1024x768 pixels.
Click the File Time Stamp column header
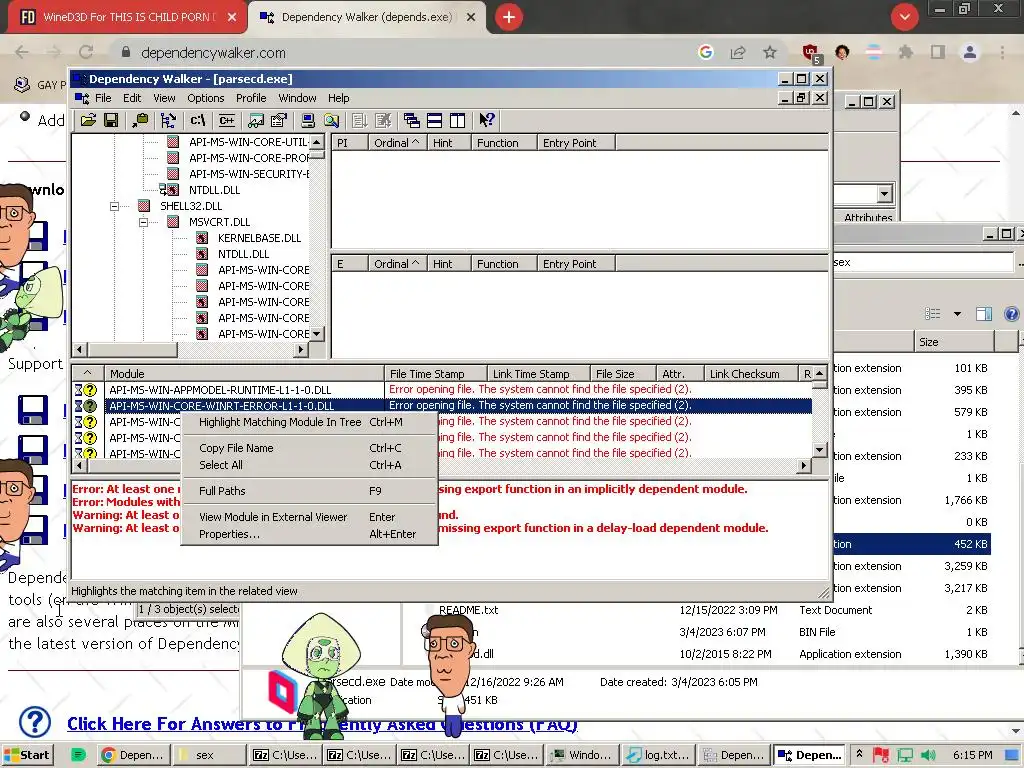(436, 374)
